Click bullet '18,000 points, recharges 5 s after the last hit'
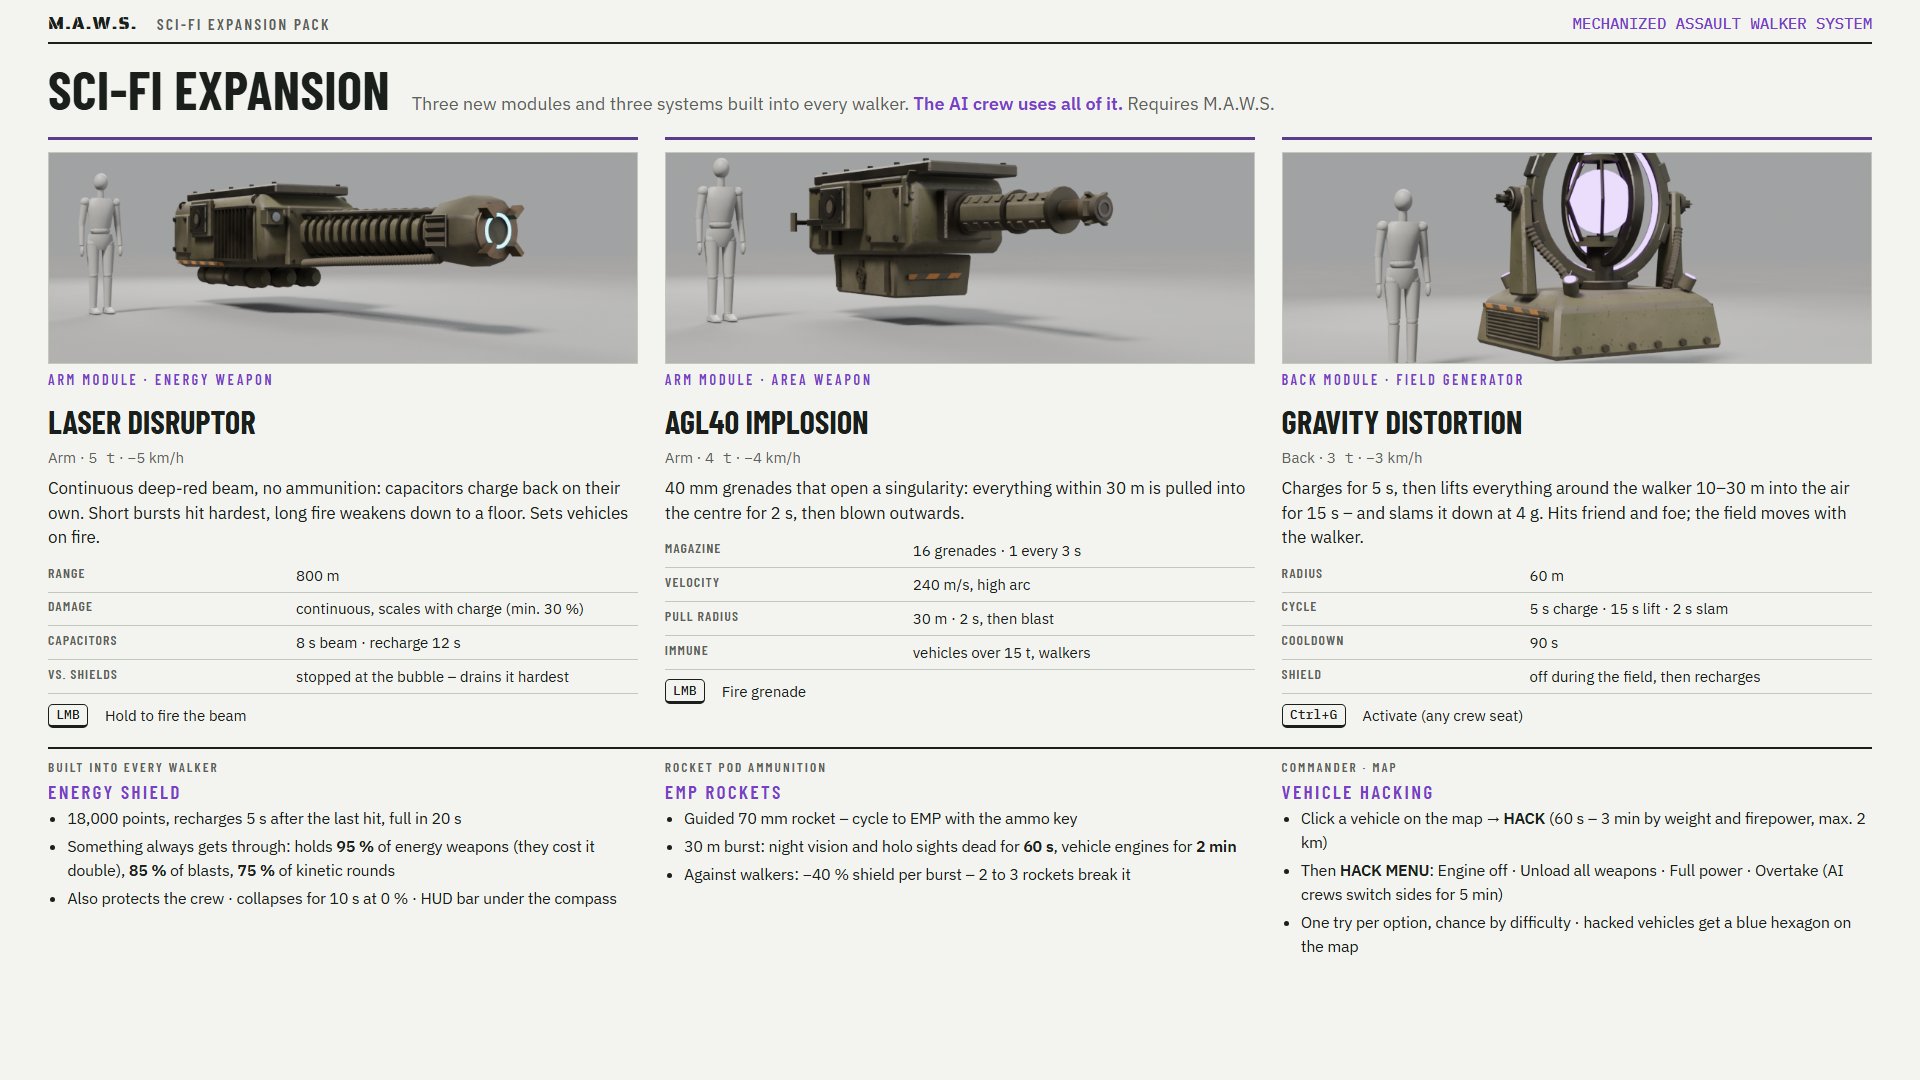Viewport: 1920px width, 1080px height. click(x=264, y=819)
